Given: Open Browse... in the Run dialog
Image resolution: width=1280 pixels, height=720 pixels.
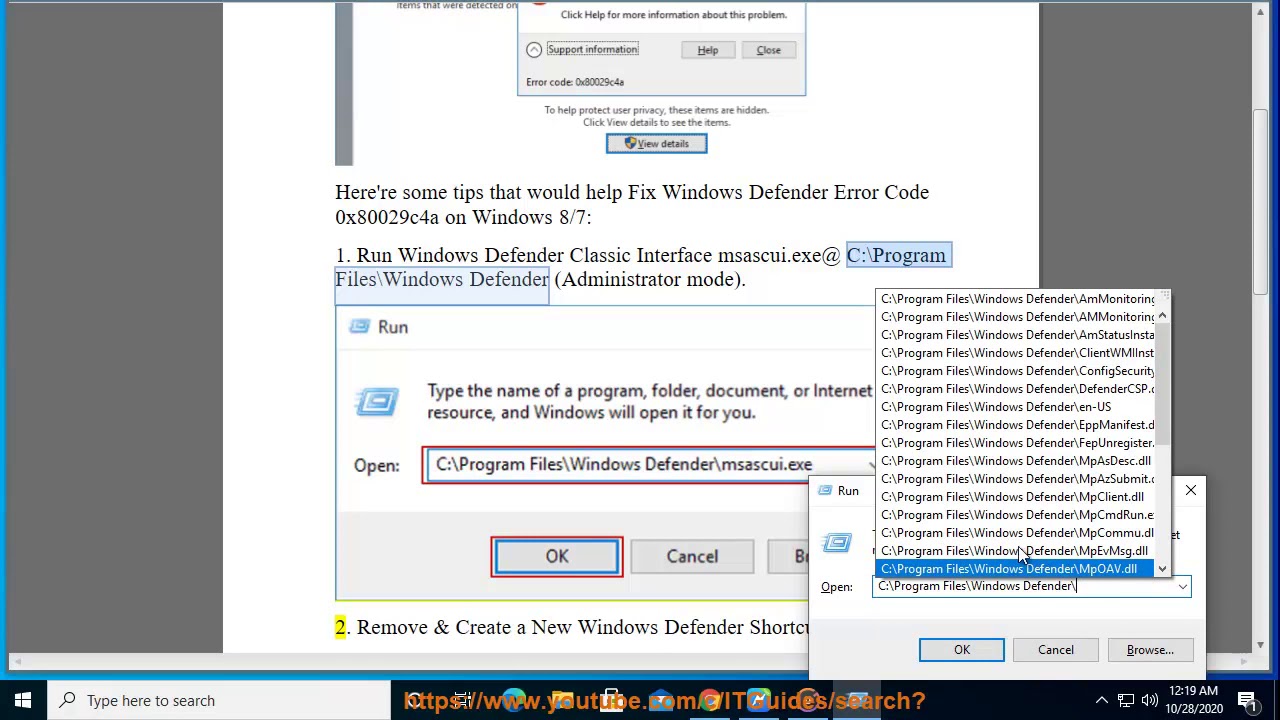Looking at the screenshot, I should point(1150,650).
